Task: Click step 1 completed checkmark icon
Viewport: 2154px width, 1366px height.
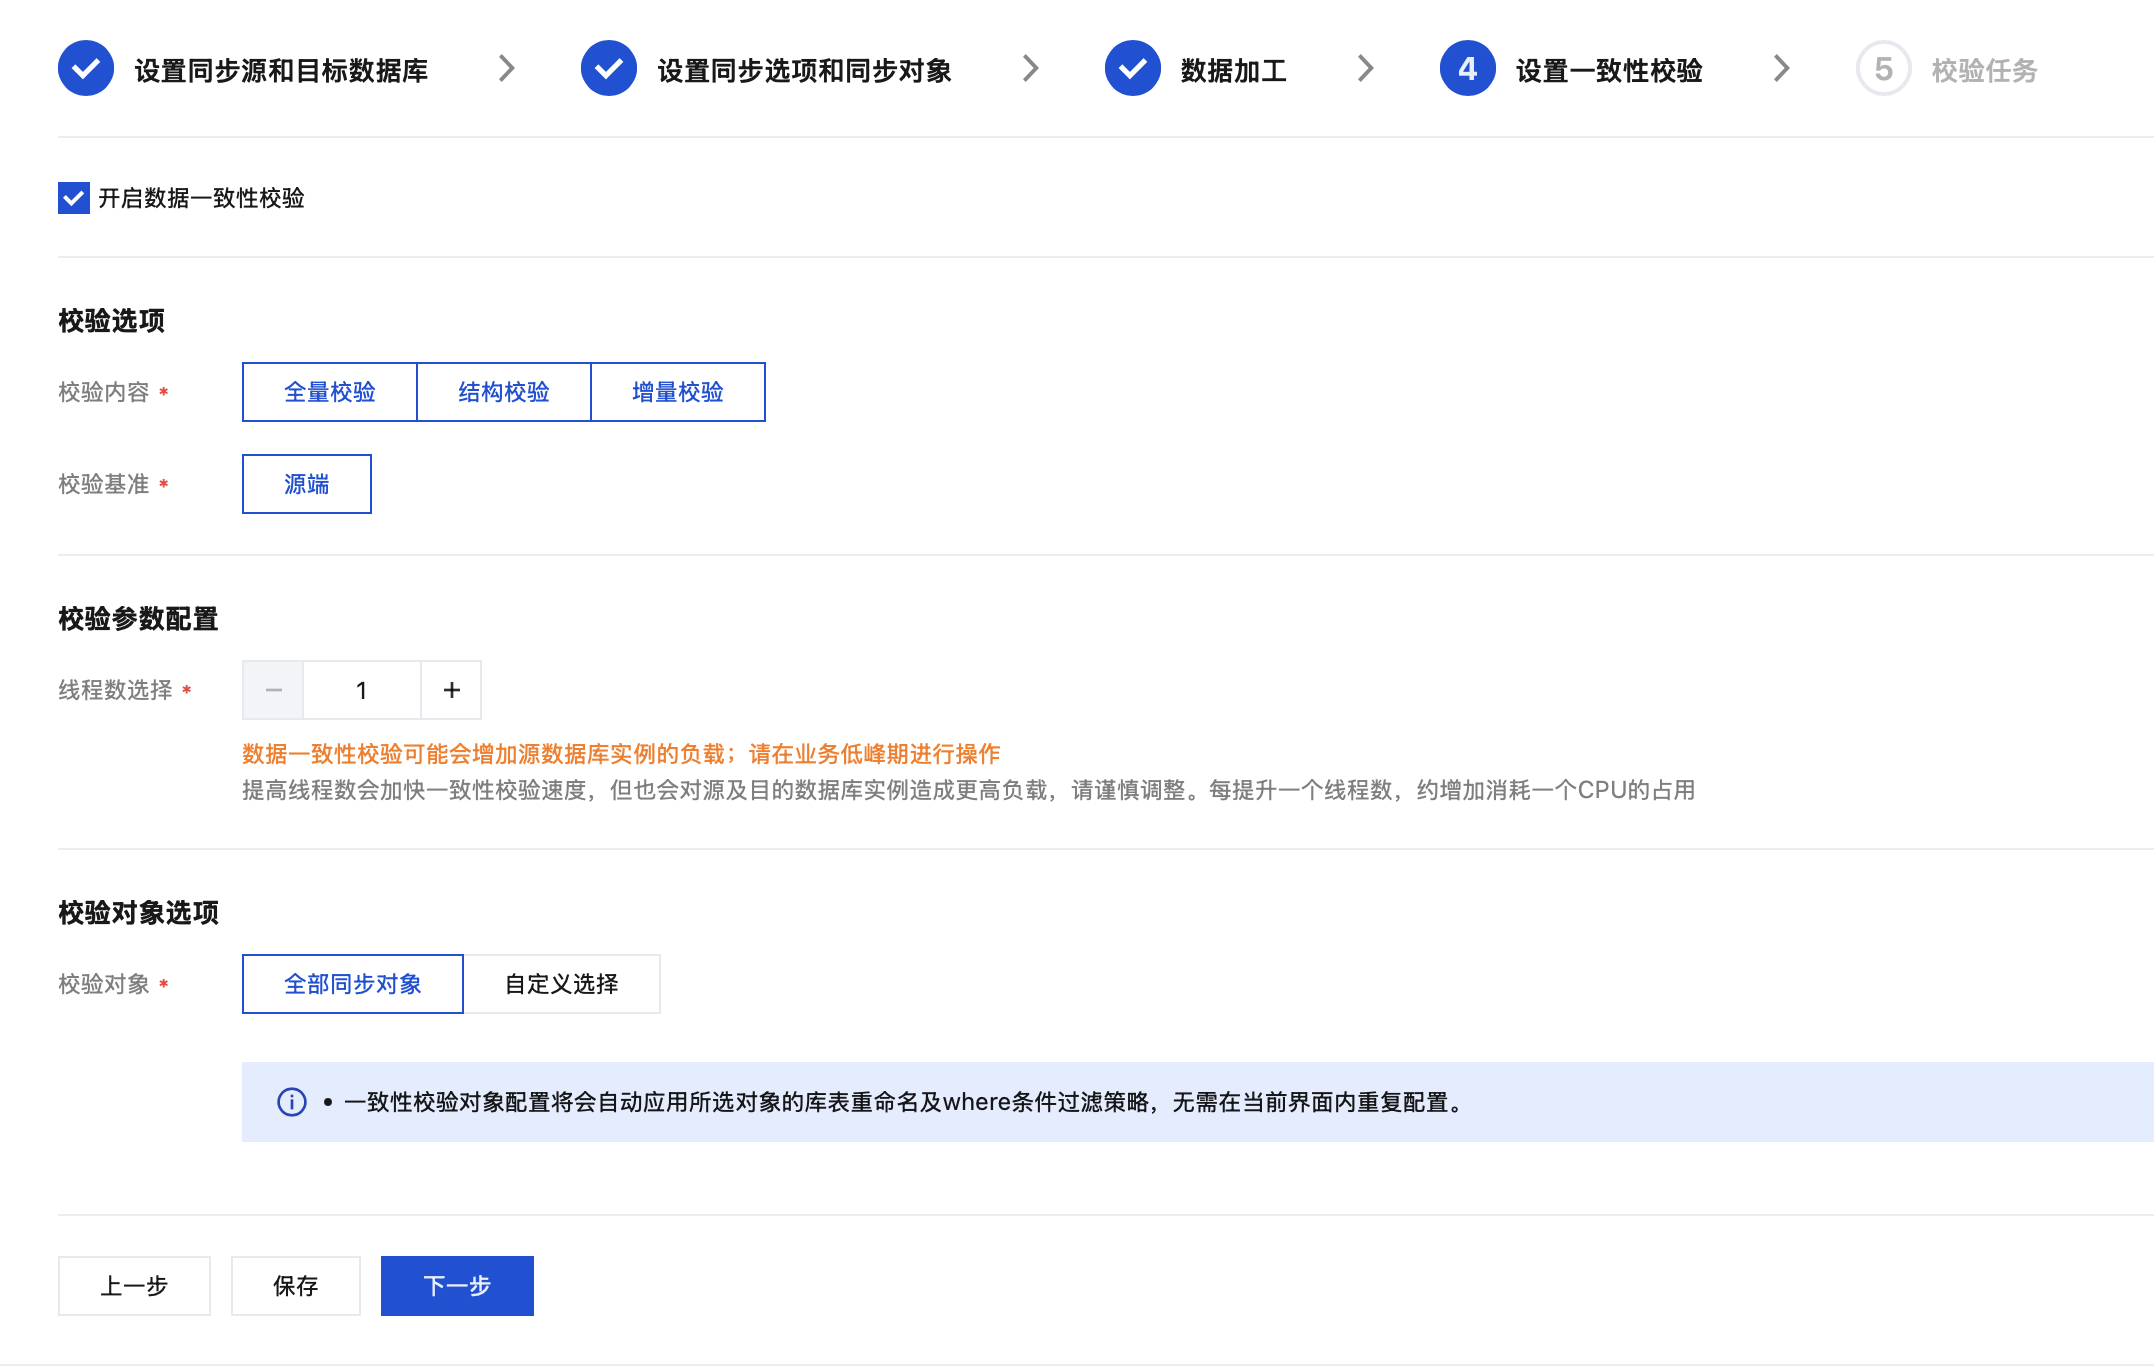Action: point(86,69)
